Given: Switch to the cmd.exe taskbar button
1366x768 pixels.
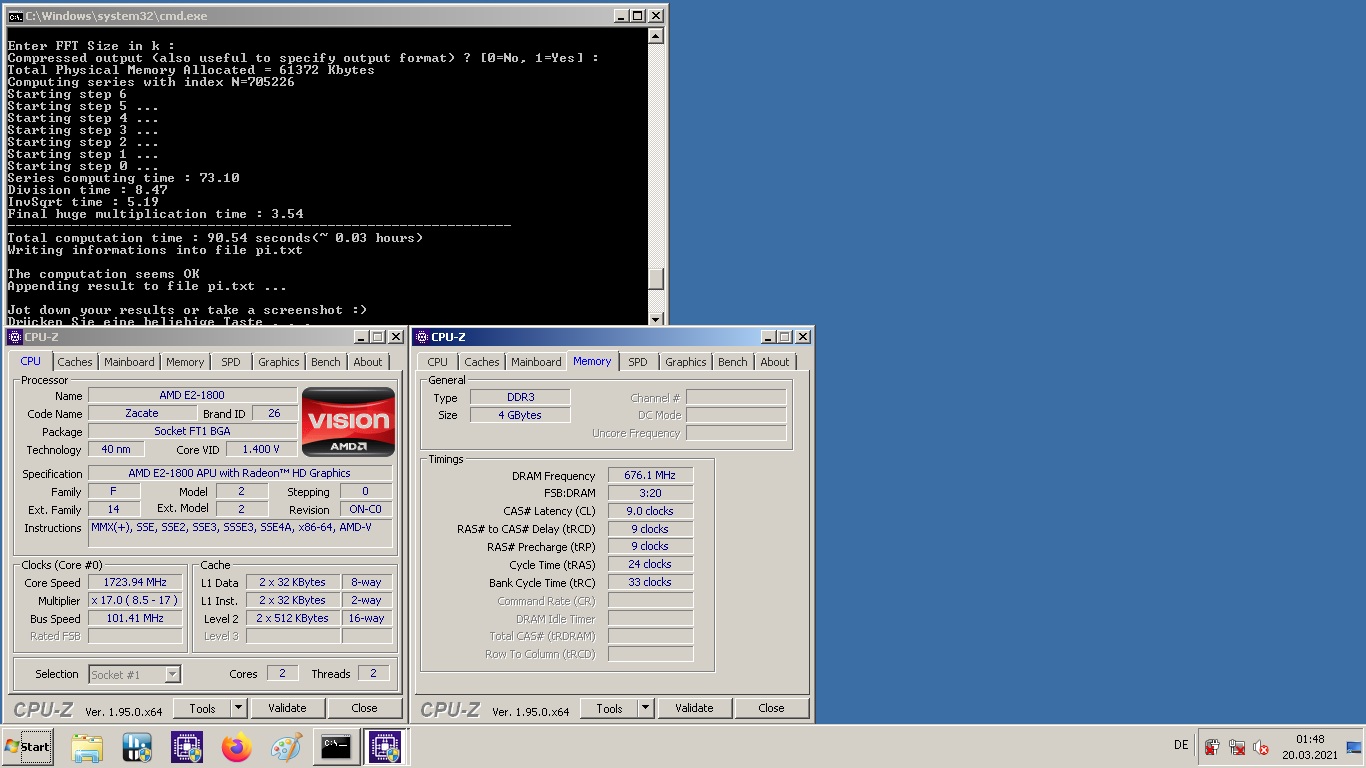Looking at the screenshot, I should [x=336, y=747].
